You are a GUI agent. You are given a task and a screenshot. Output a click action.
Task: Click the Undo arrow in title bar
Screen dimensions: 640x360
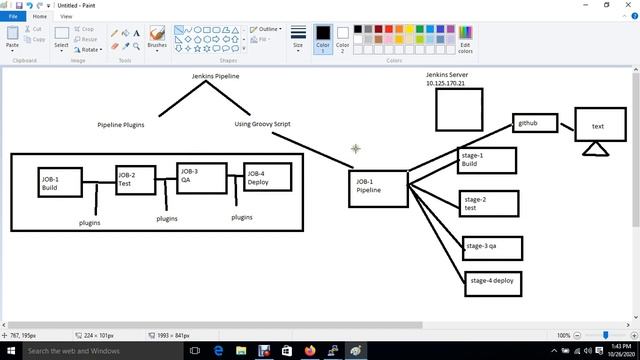pyautogui.click(x=29, y=6)
